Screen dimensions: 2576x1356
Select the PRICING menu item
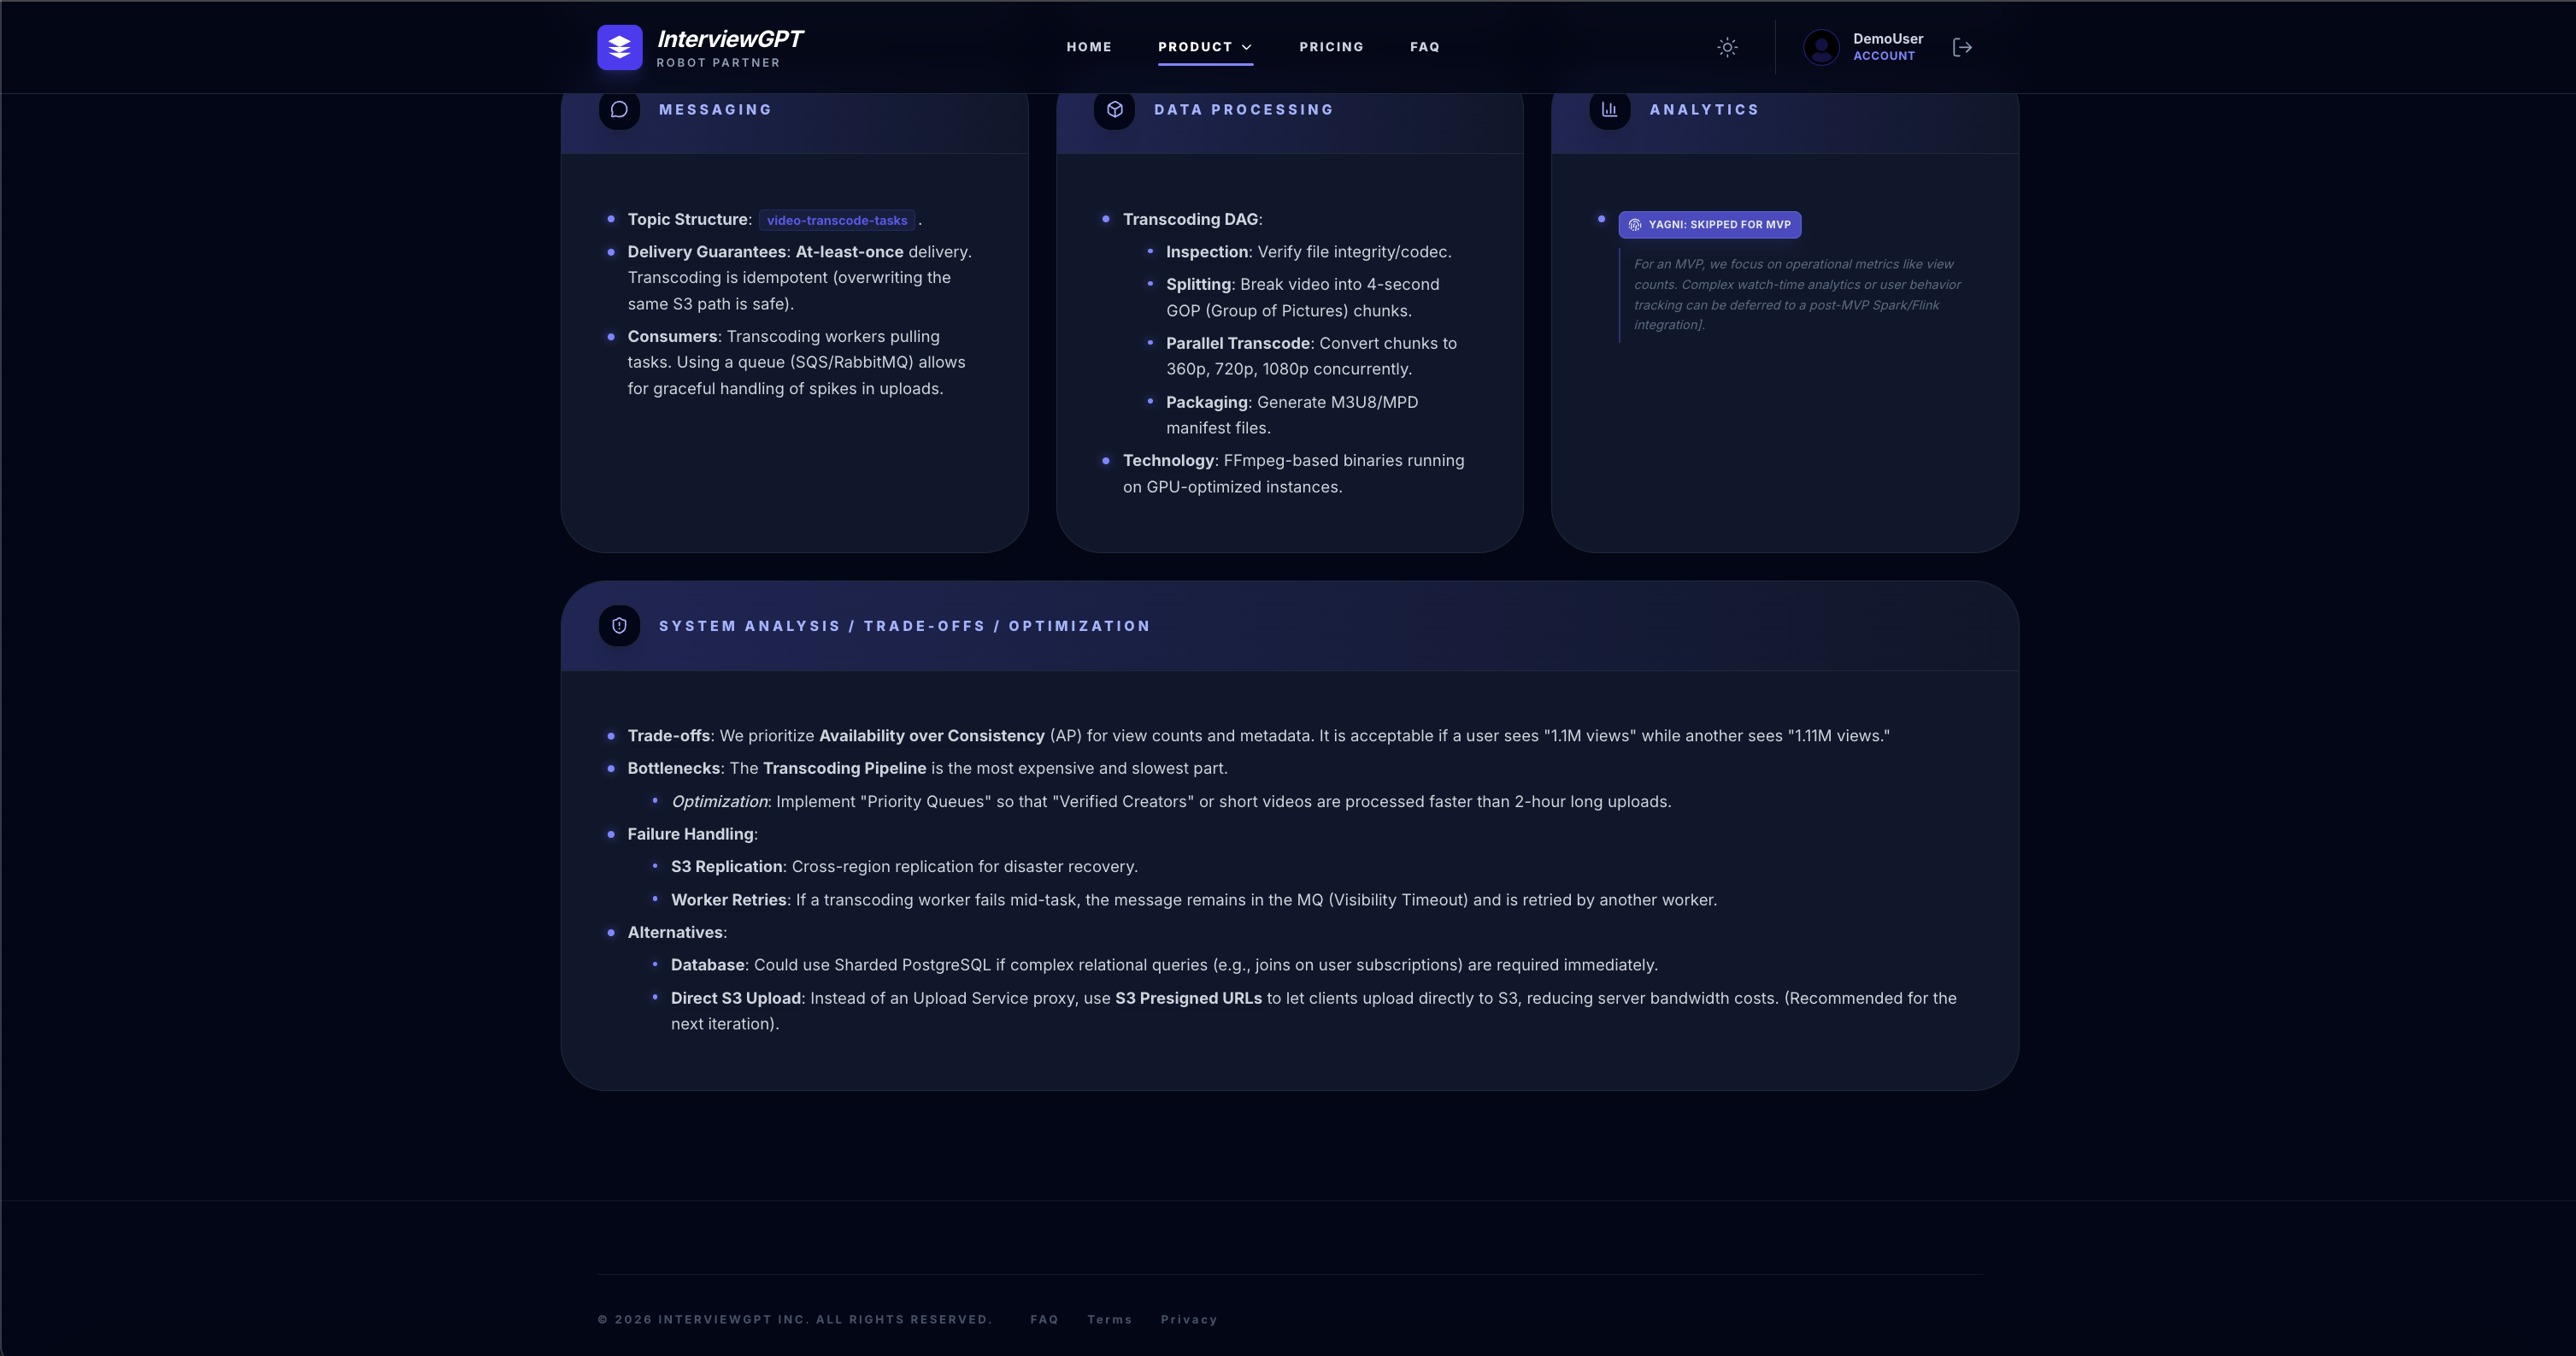coord(1331,46)
